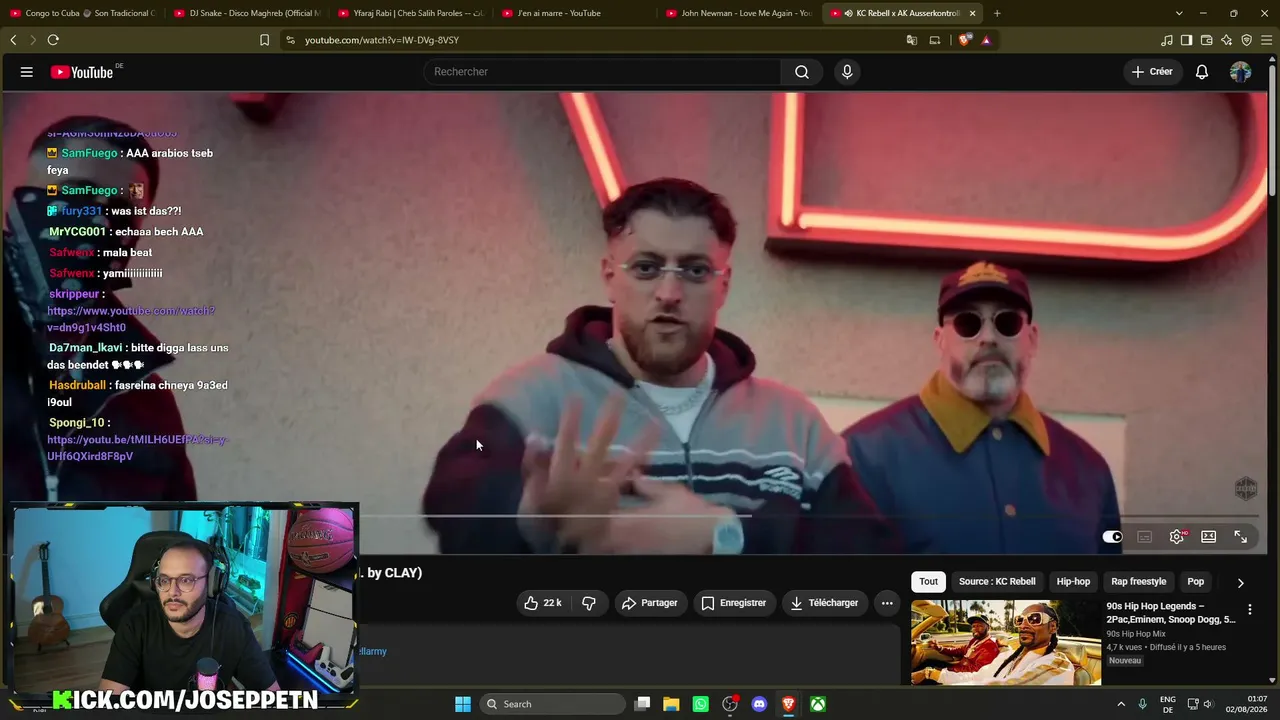Open Brave Rewards triangle icon
1280x720 pixels.
(x=986, y=40)
